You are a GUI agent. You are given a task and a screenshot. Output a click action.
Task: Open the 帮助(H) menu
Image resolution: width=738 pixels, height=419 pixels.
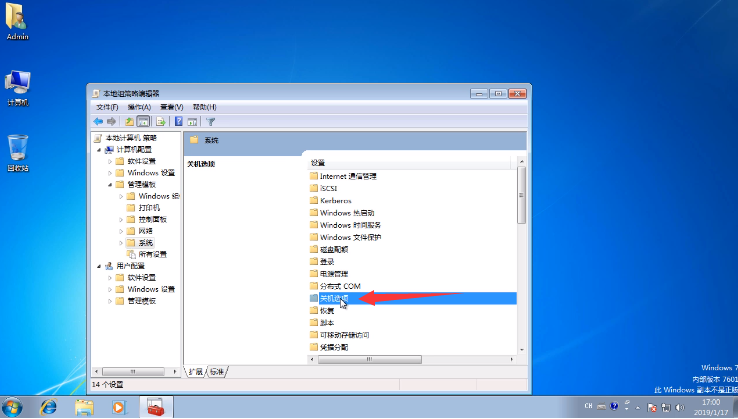204,107
